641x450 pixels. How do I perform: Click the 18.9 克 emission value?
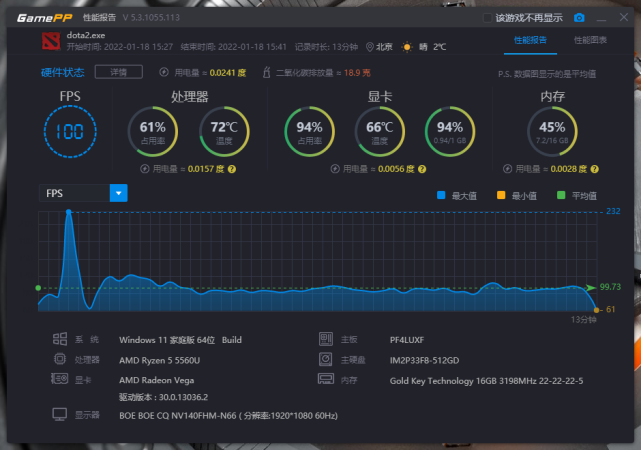(x=357, y=73)
